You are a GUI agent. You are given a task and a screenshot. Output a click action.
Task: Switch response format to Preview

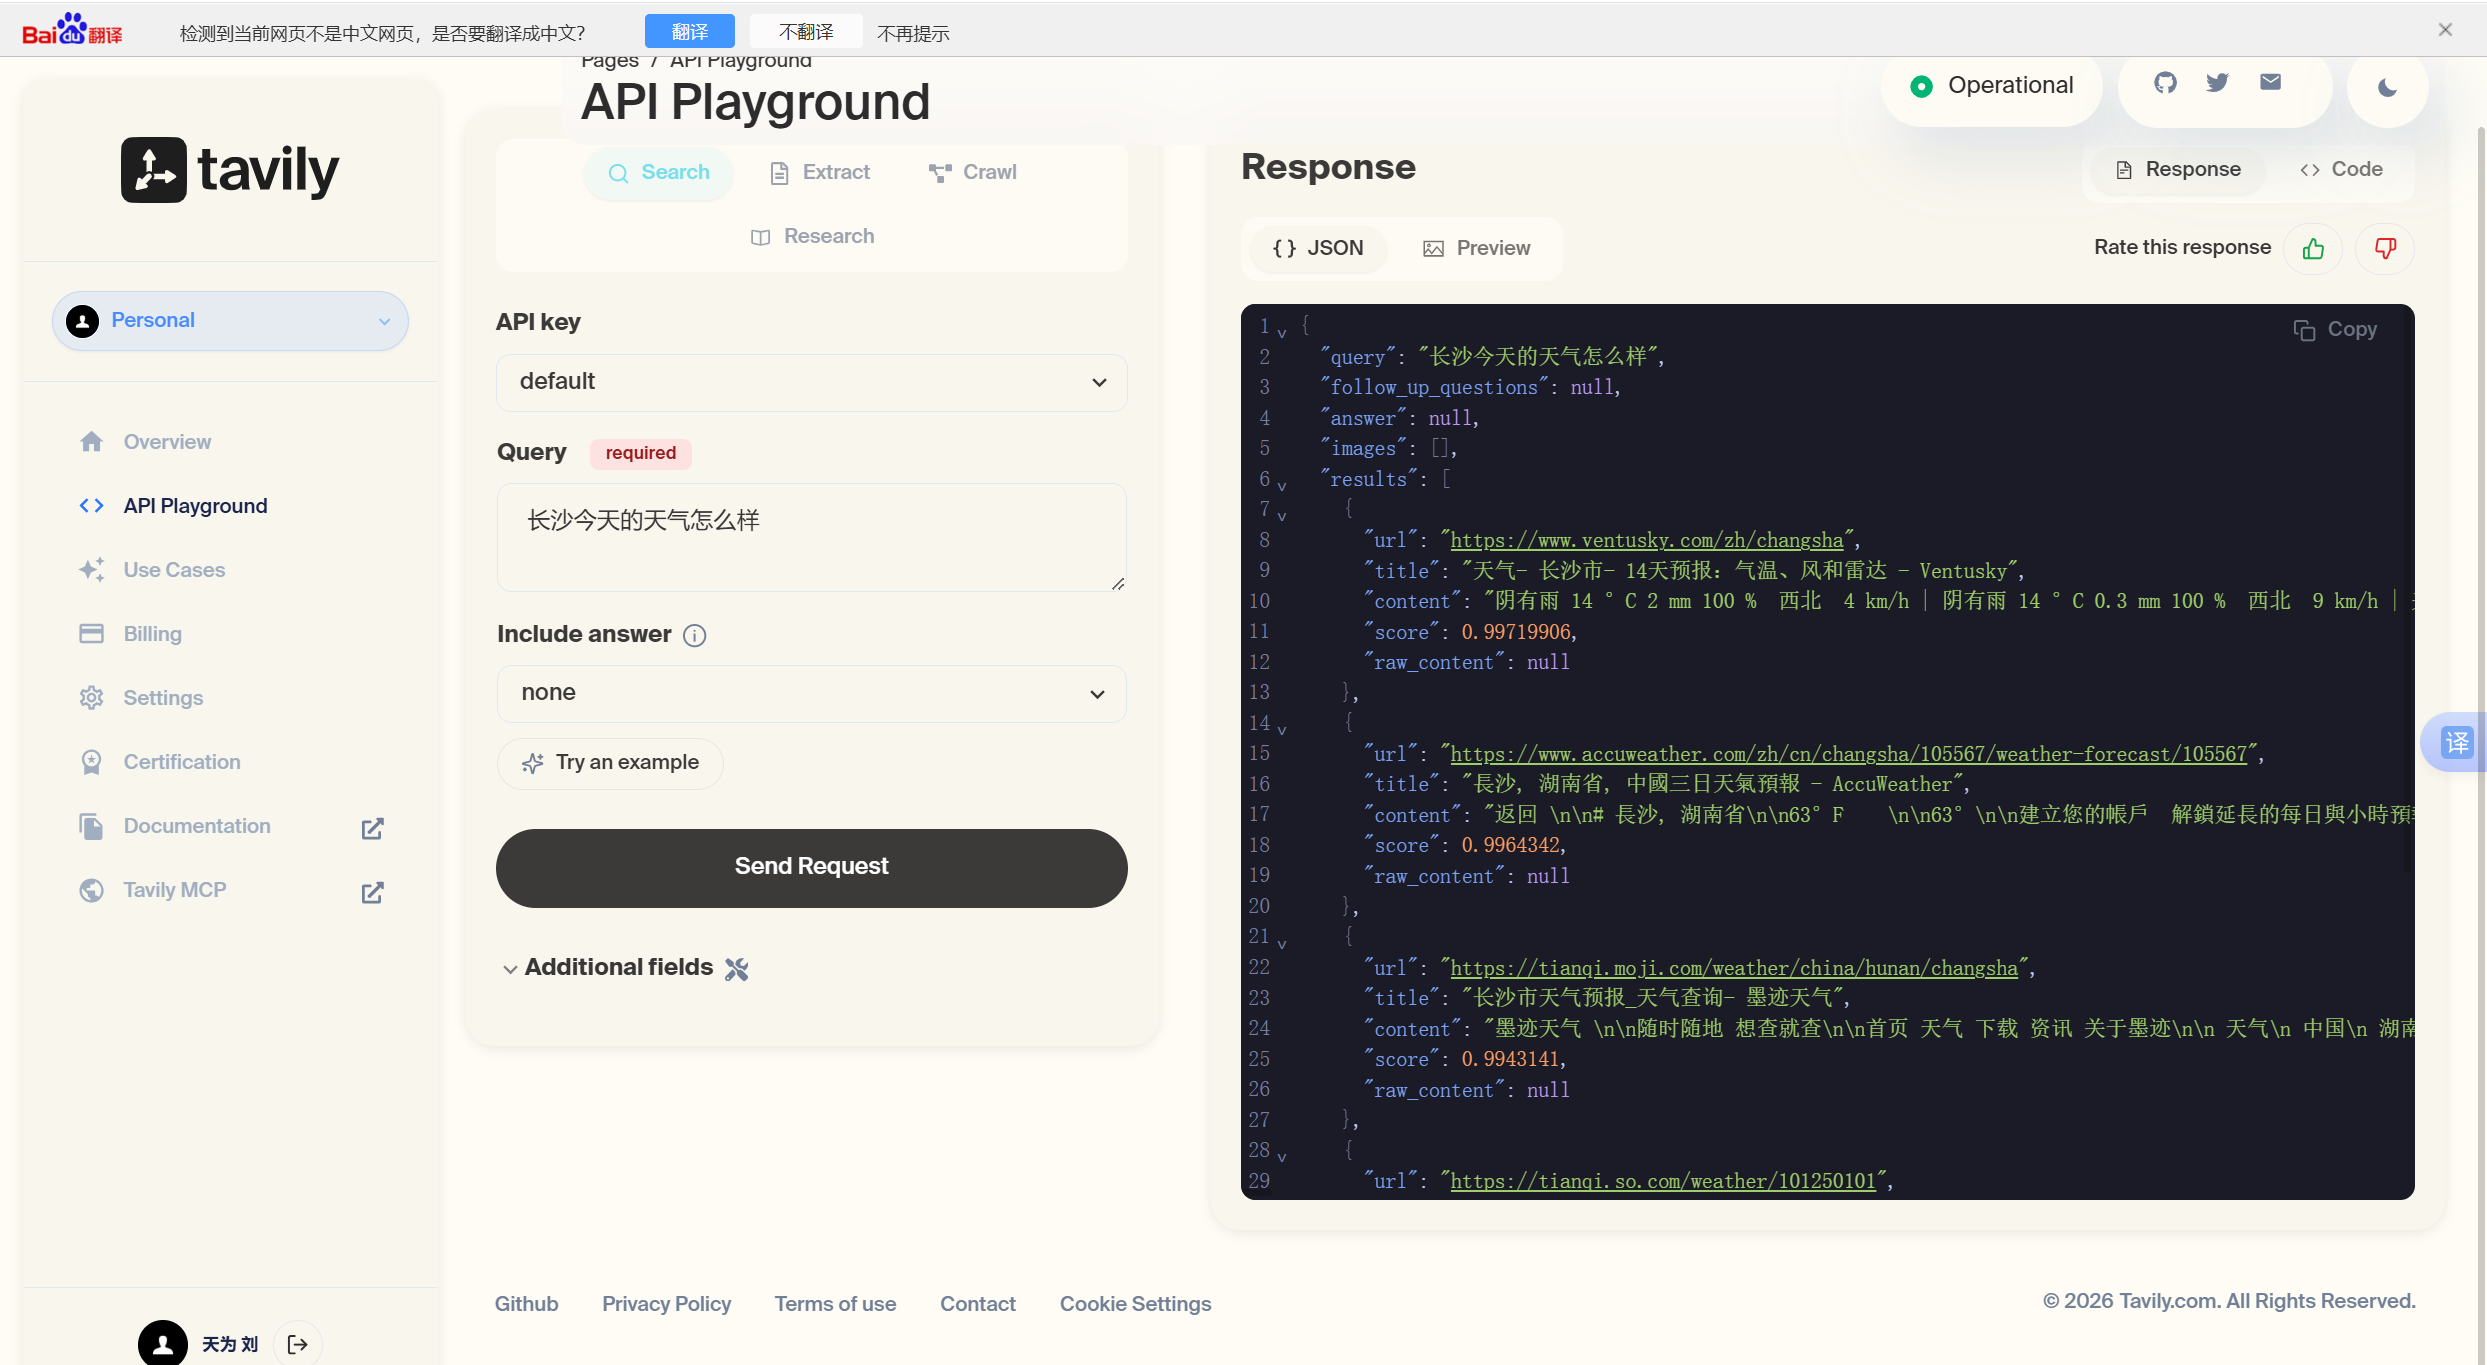[x=1476, y=249]
